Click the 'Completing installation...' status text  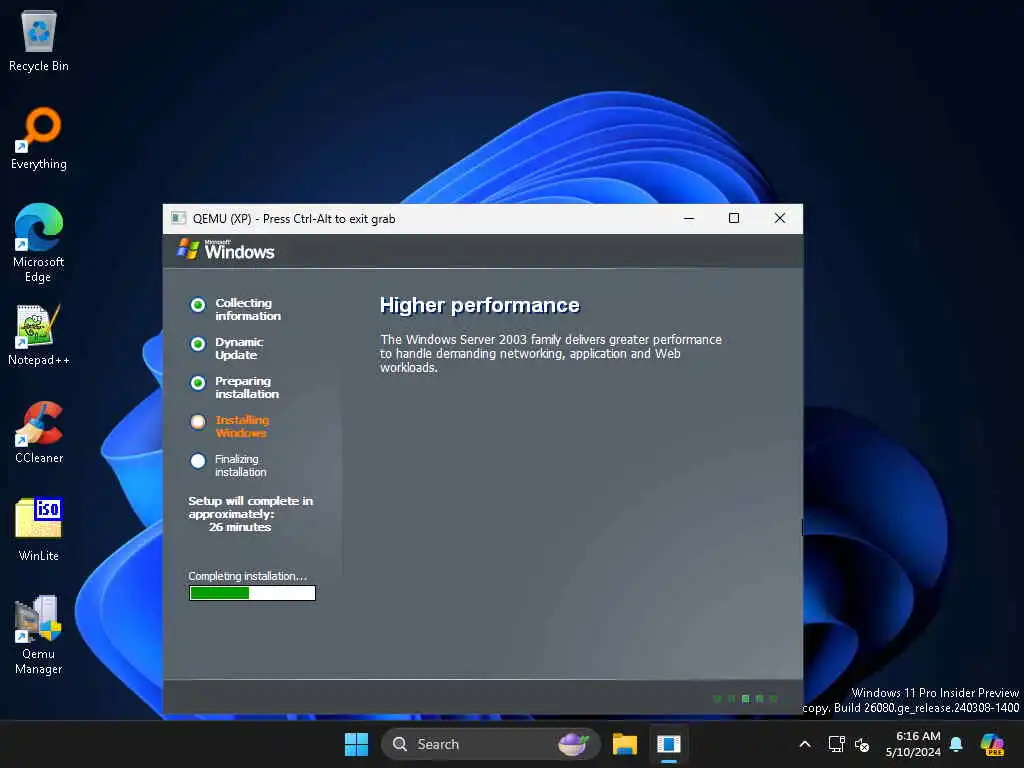(248, 576)
